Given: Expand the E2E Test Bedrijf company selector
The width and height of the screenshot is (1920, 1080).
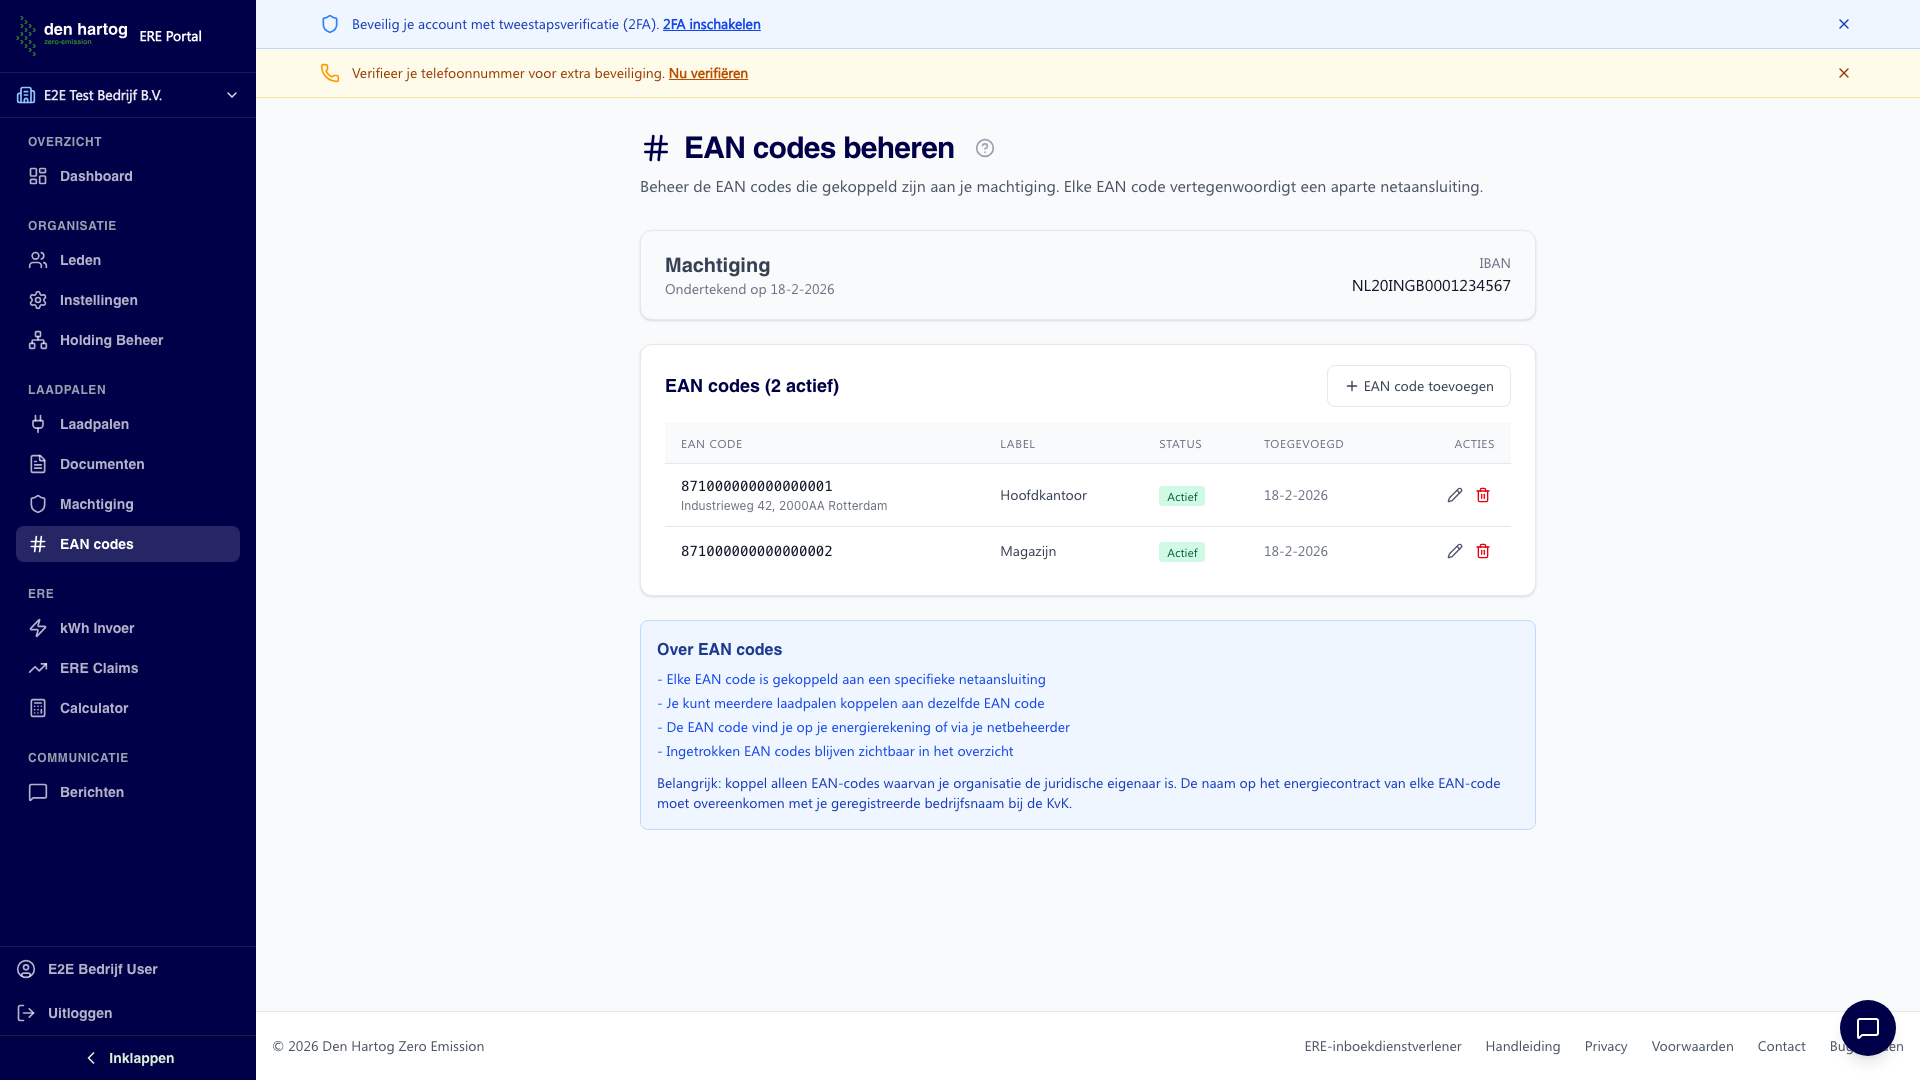Looking at the screenshot, I should coord(128,95).
